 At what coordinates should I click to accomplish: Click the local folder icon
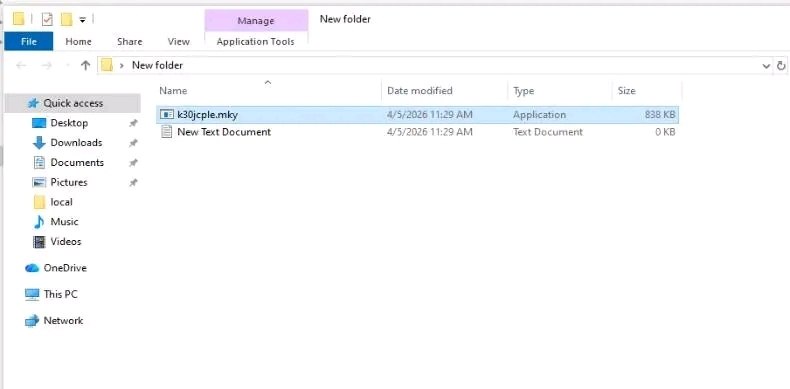click(x=39, y=202)
